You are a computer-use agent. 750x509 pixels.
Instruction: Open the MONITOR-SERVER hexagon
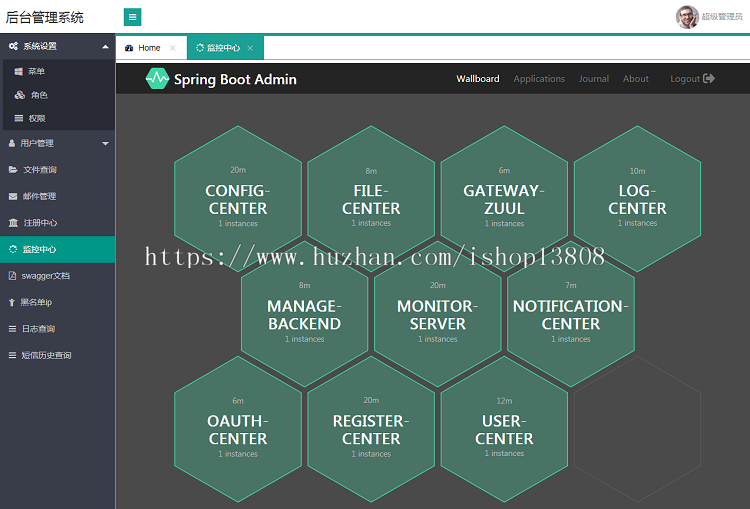pos(438,314)
